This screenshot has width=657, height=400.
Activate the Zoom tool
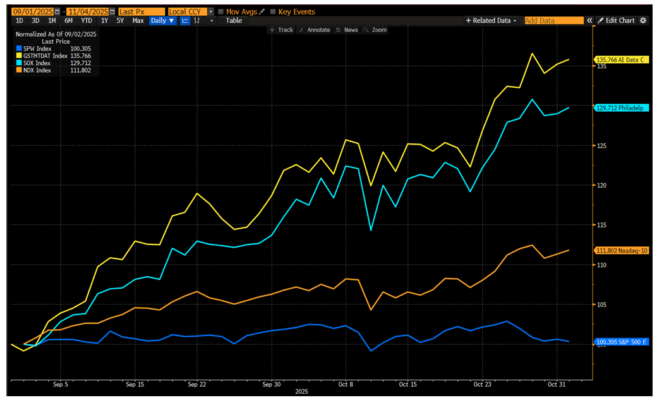[x=377, y=31]
